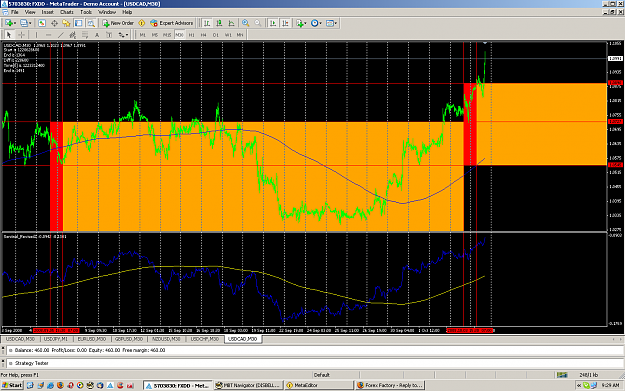625x391 pixels.
Task: Switch to MBT Navigator taskbar button
Action: [248, 385]
